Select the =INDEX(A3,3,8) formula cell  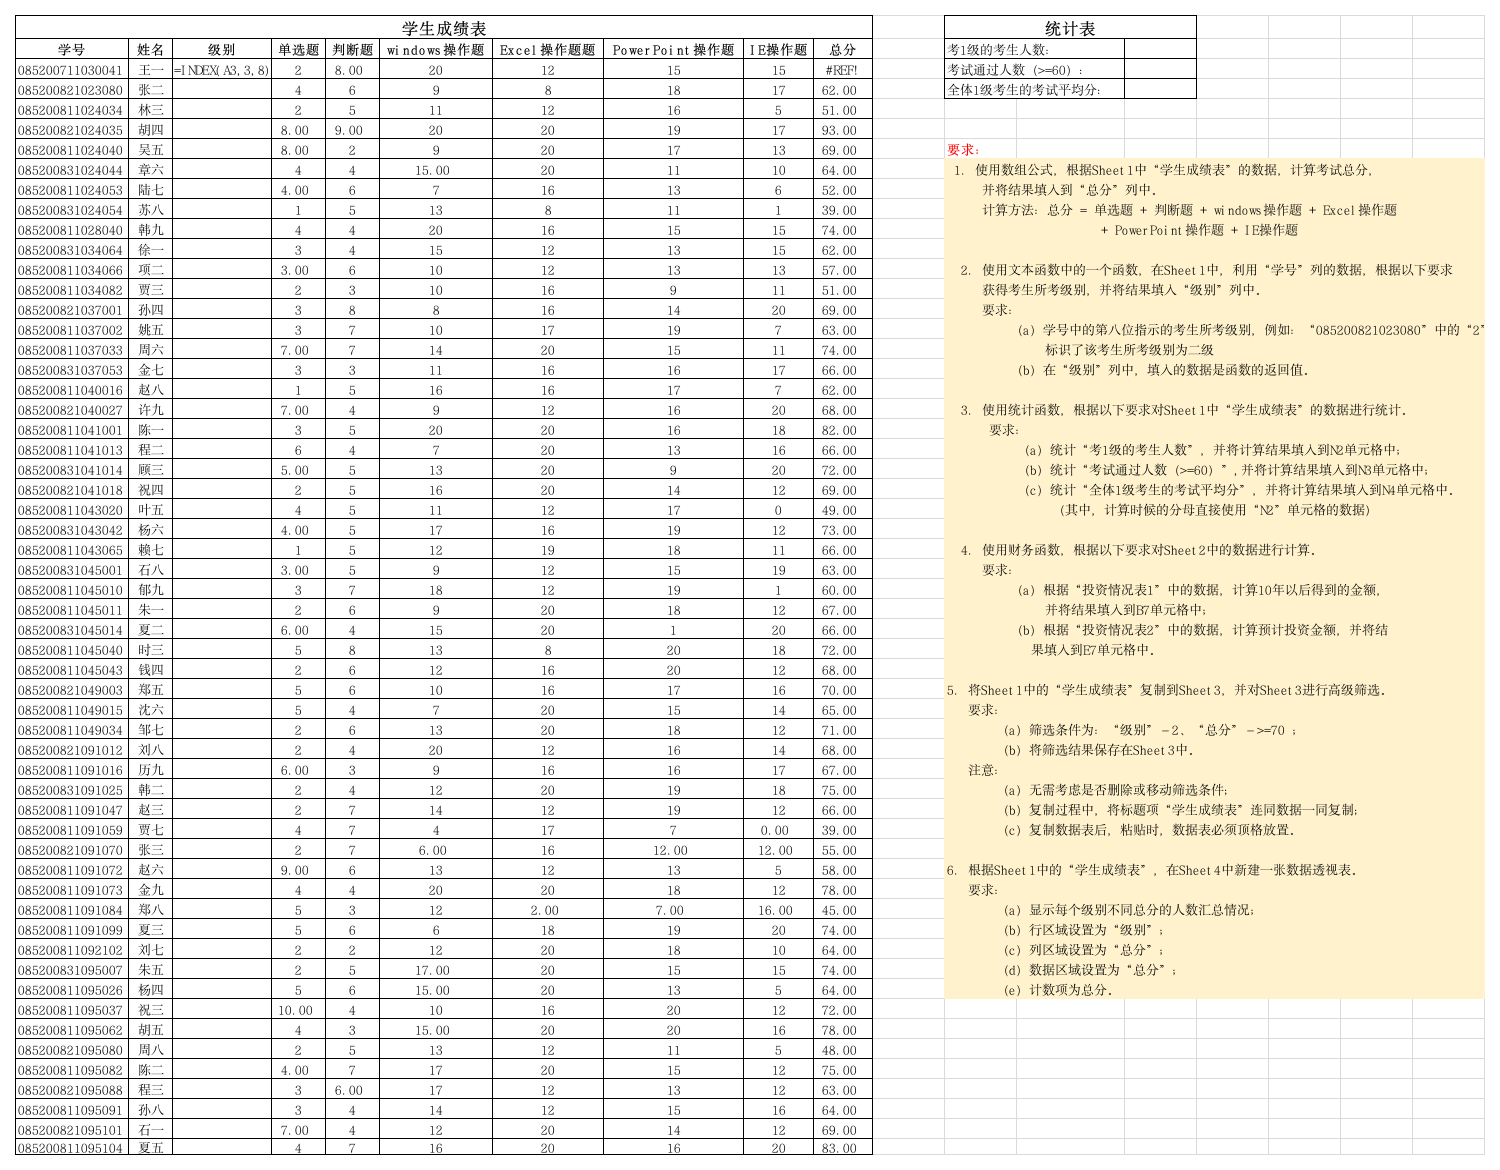[x=222, y=70]
